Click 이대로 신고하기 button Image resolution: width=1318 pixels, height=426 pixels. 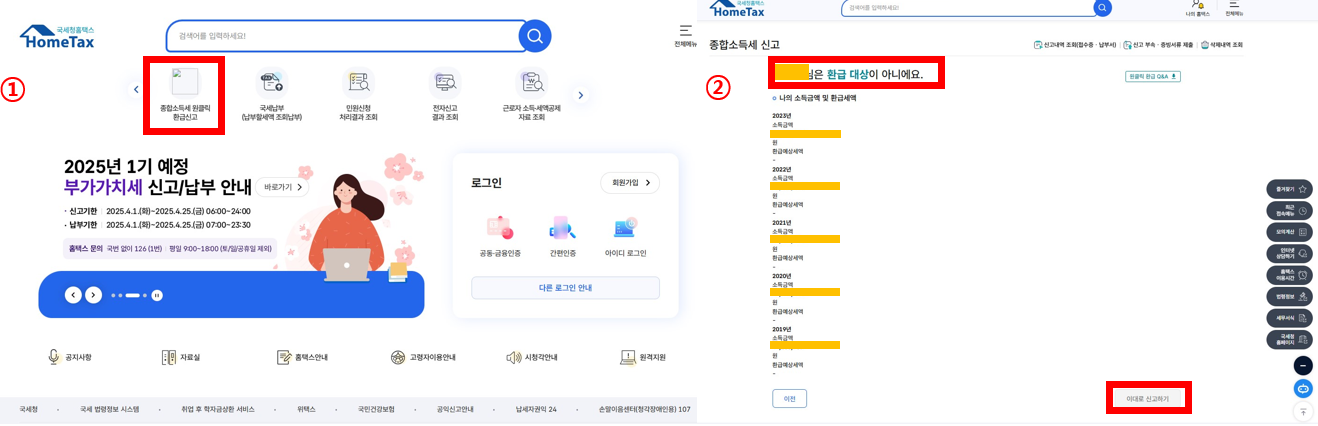click(x=1148, y=398)
